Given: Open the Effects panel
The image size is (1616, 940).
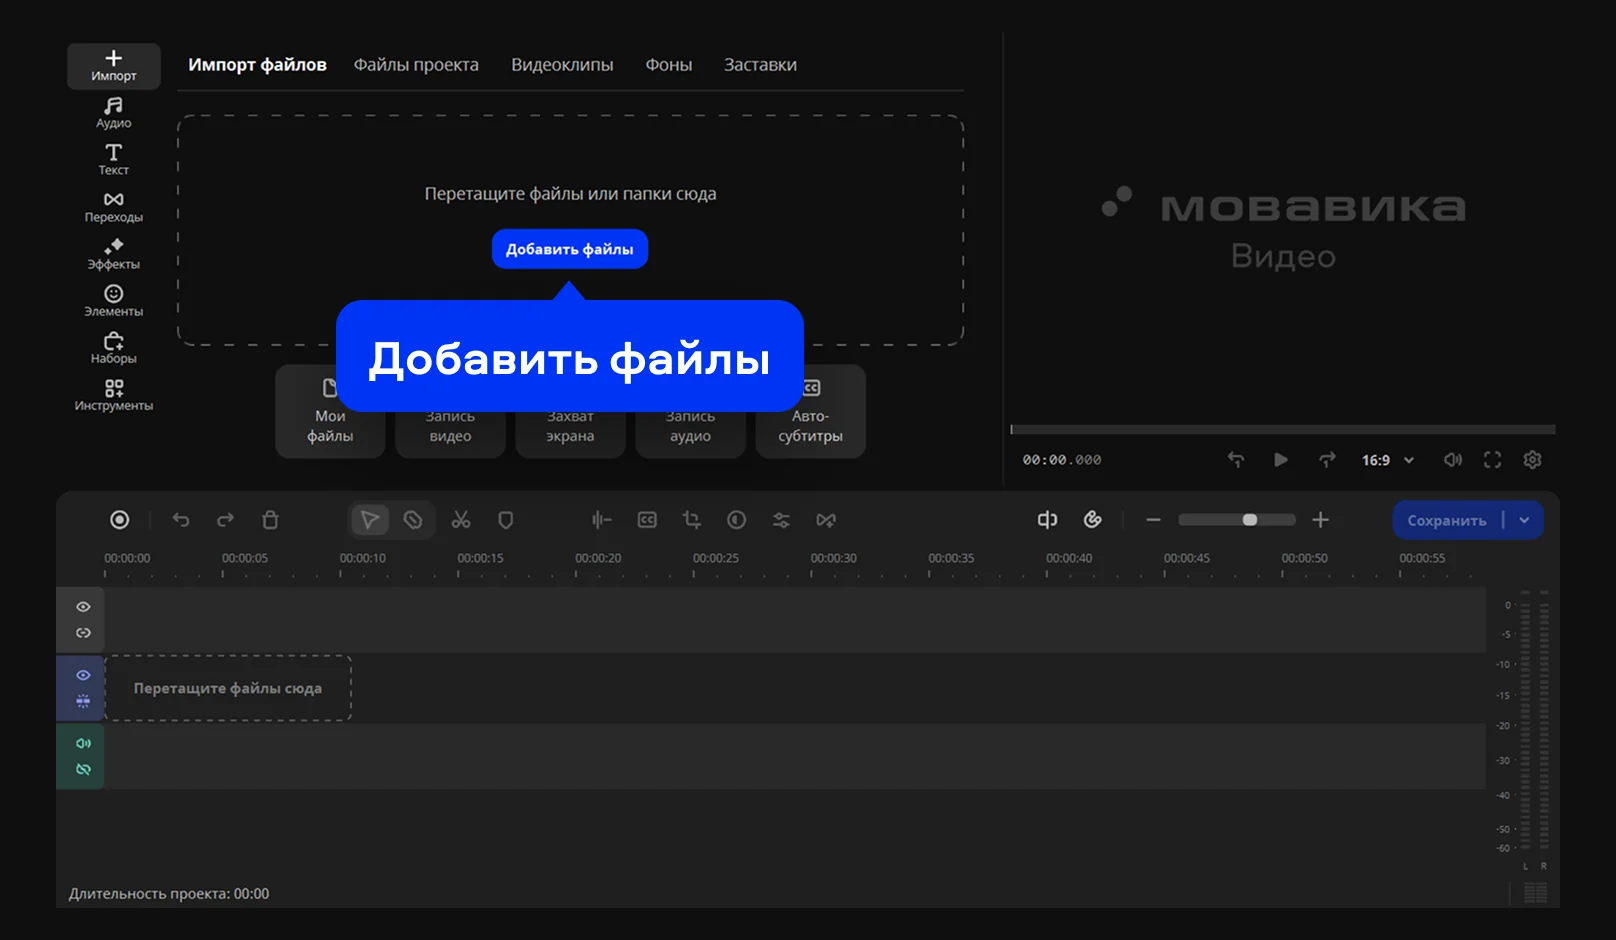Looking at the screenshot, I should pyautogui.click(x=113, y=254).
